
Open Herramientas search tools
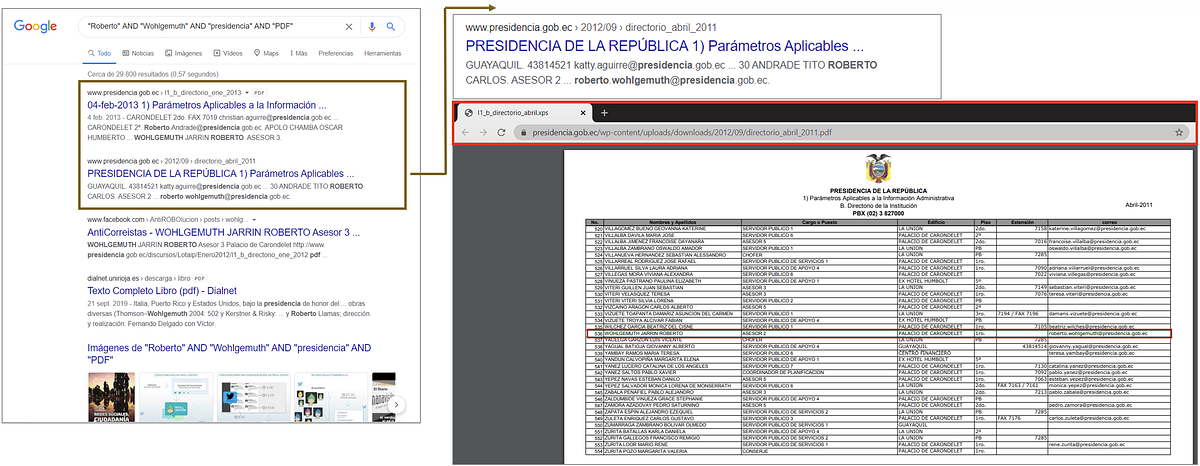383,52
